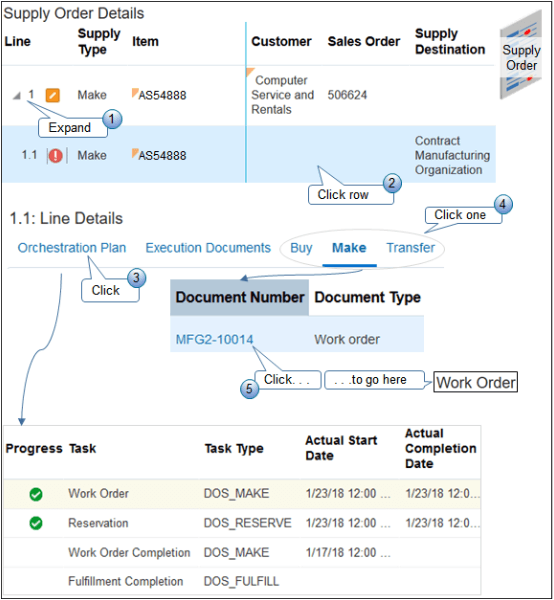Click the Item column header
This screenshot has width=554, height=600.
click(x=145, y=41)
